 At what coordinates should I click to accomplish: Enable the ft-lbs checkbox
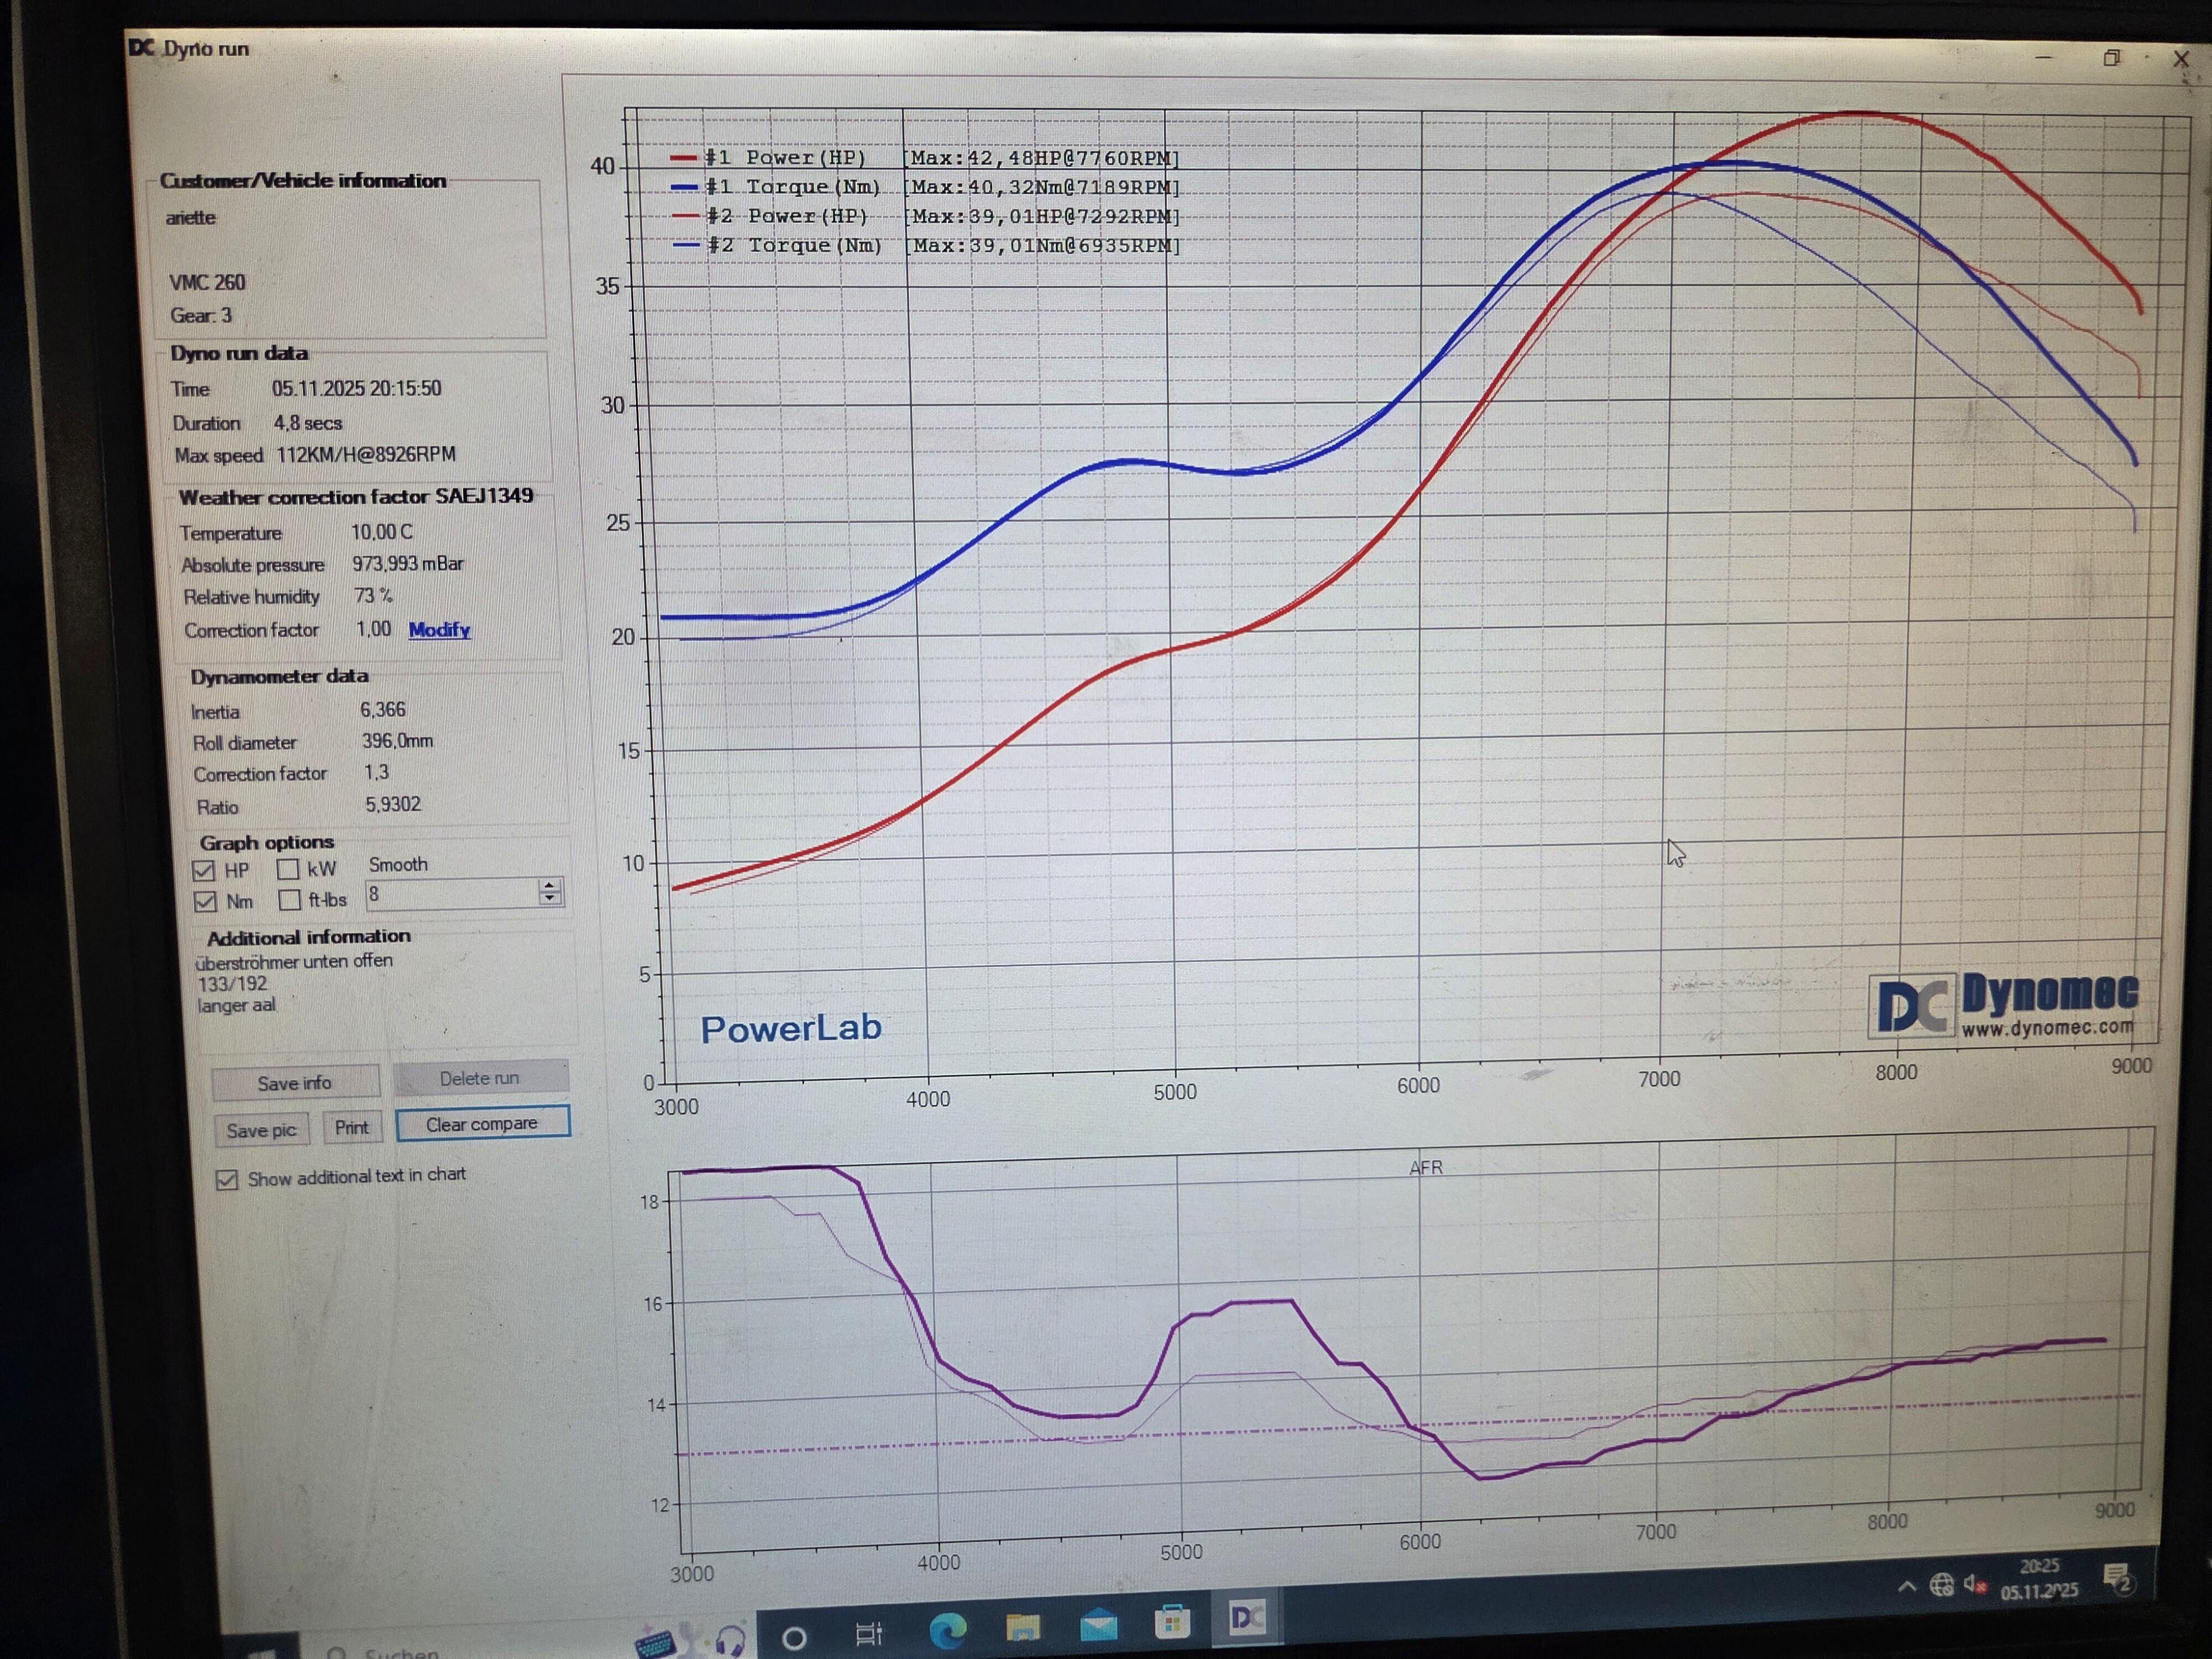tap(290, 900)
